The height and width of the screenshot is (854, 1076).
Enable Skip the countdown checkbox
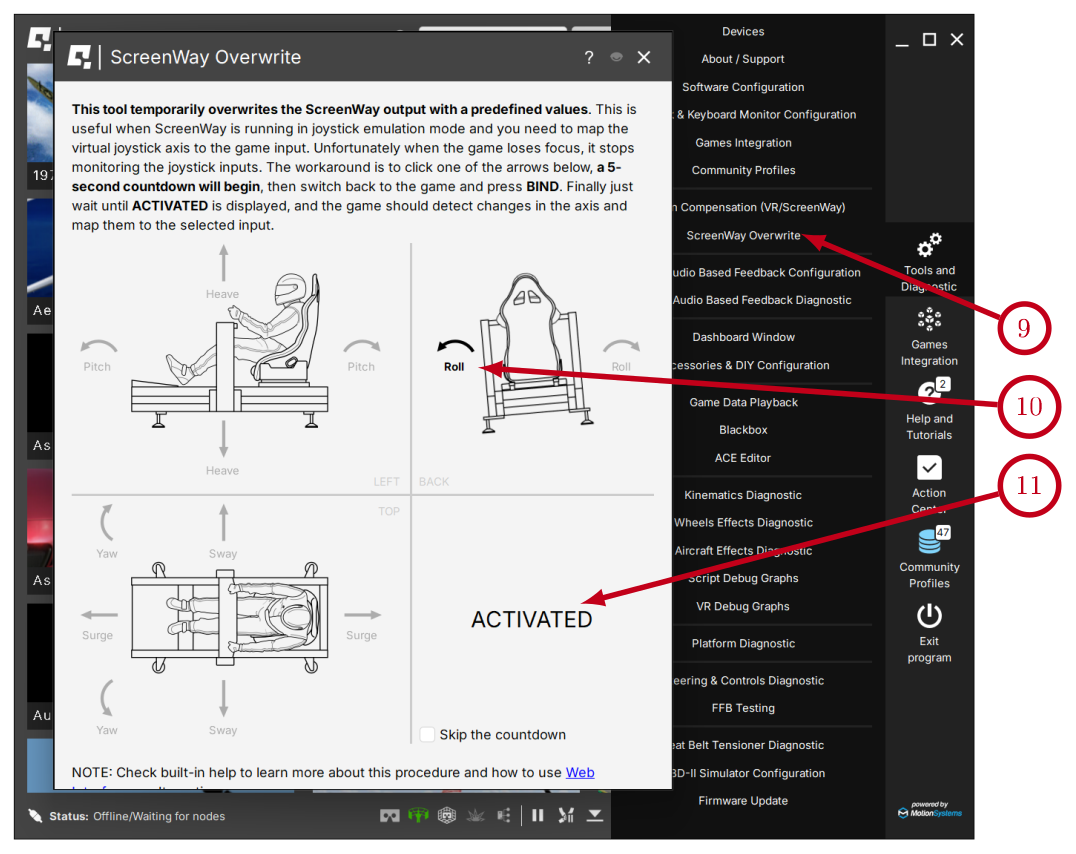click(x=428, y=734)
